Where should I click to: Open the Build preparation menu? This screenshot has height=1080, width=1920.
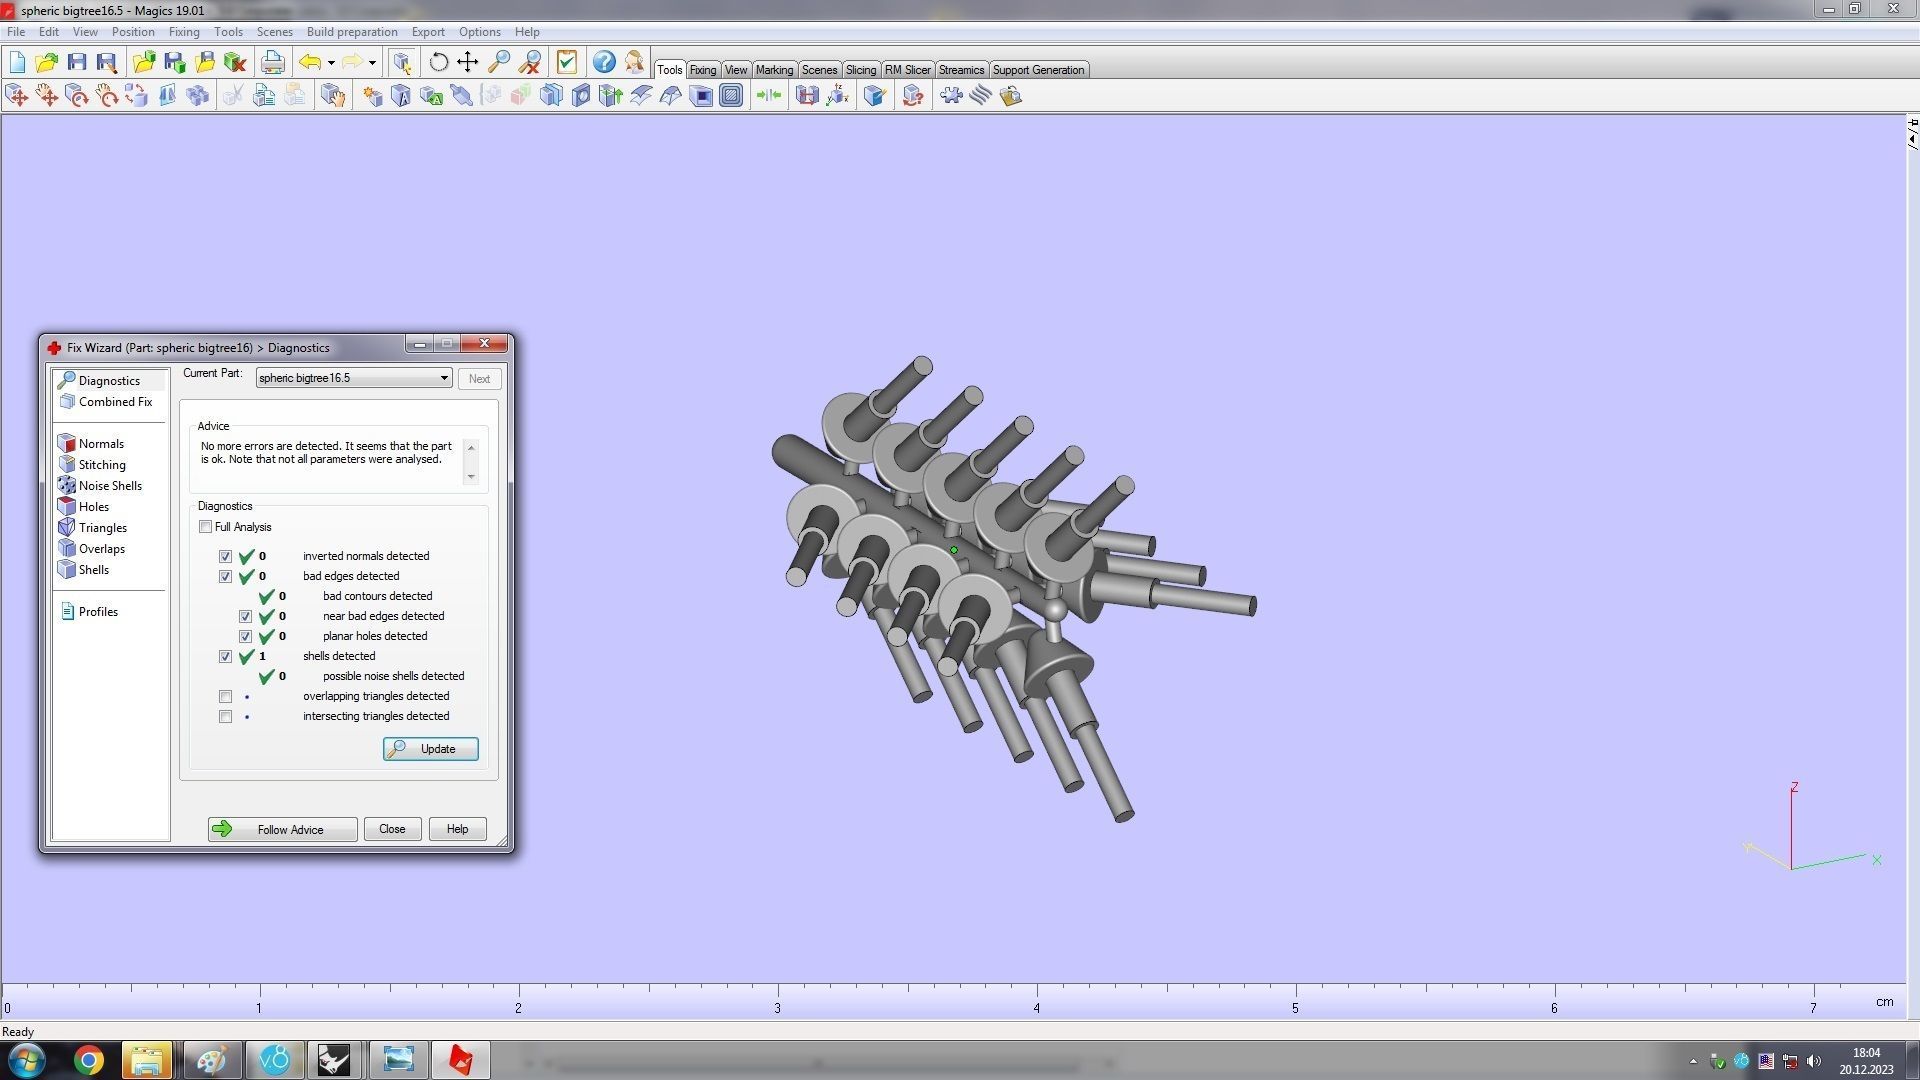(x=351, y=32)
